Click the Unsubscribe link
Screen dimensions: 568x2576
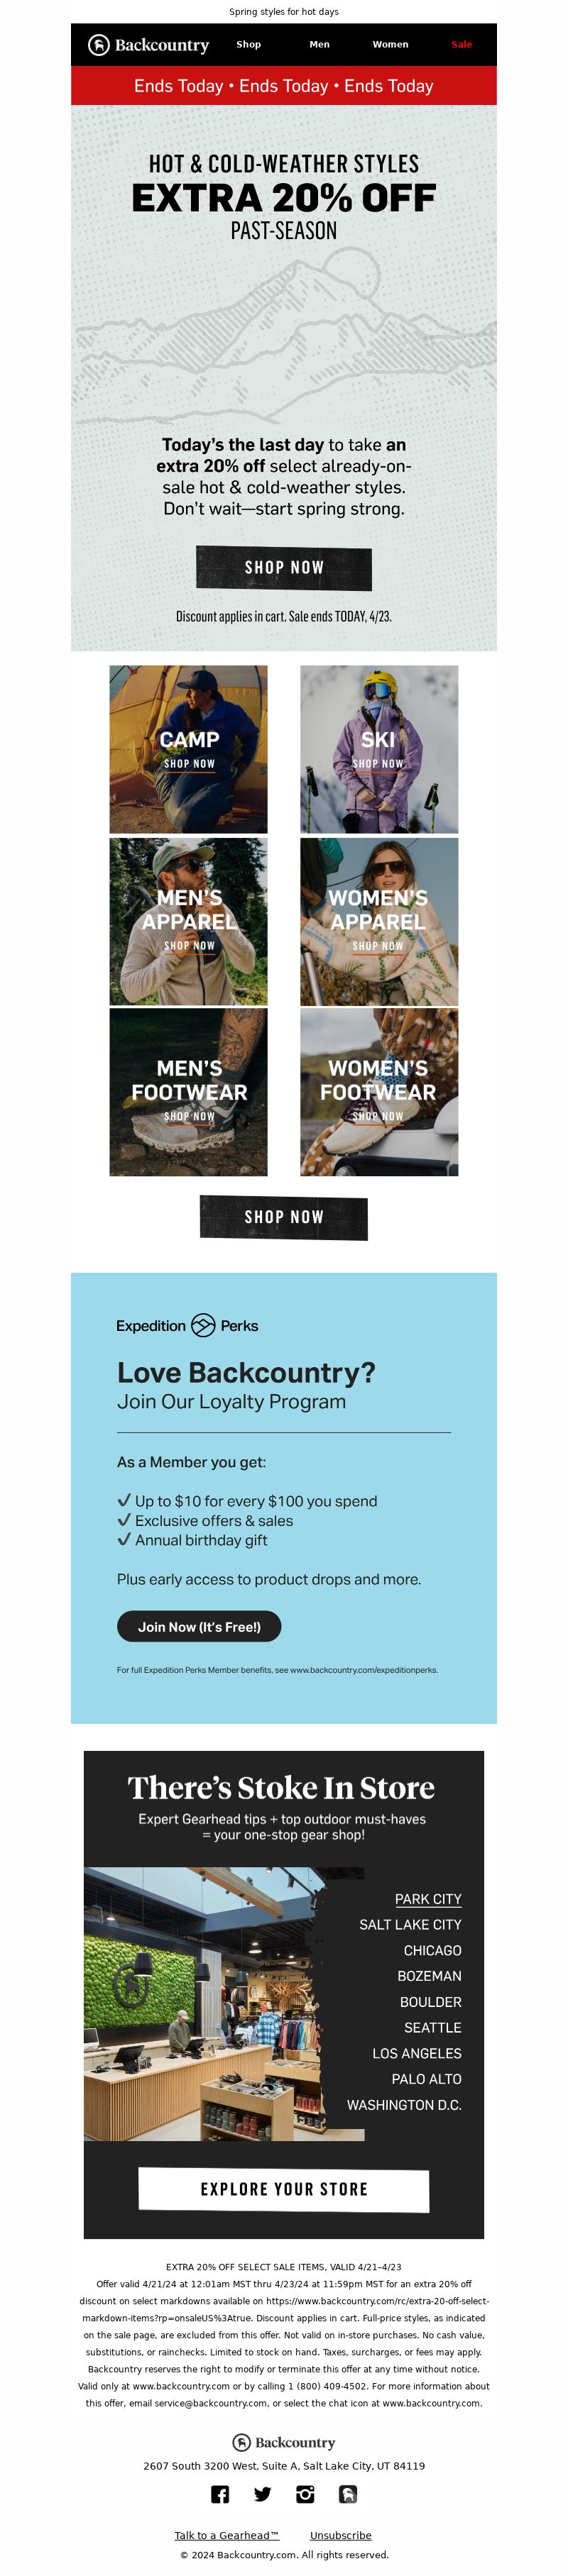coord(340,2535)
